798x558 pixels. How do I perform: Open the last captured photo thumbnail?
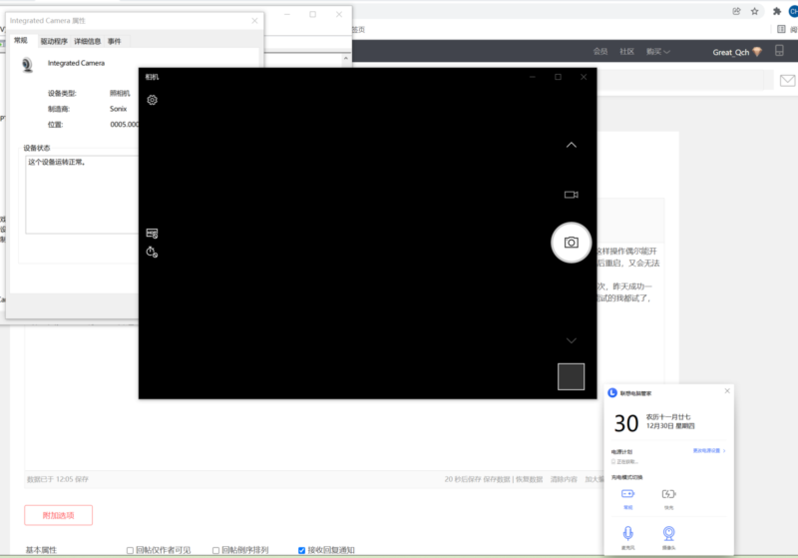click(x=570, y=376)
